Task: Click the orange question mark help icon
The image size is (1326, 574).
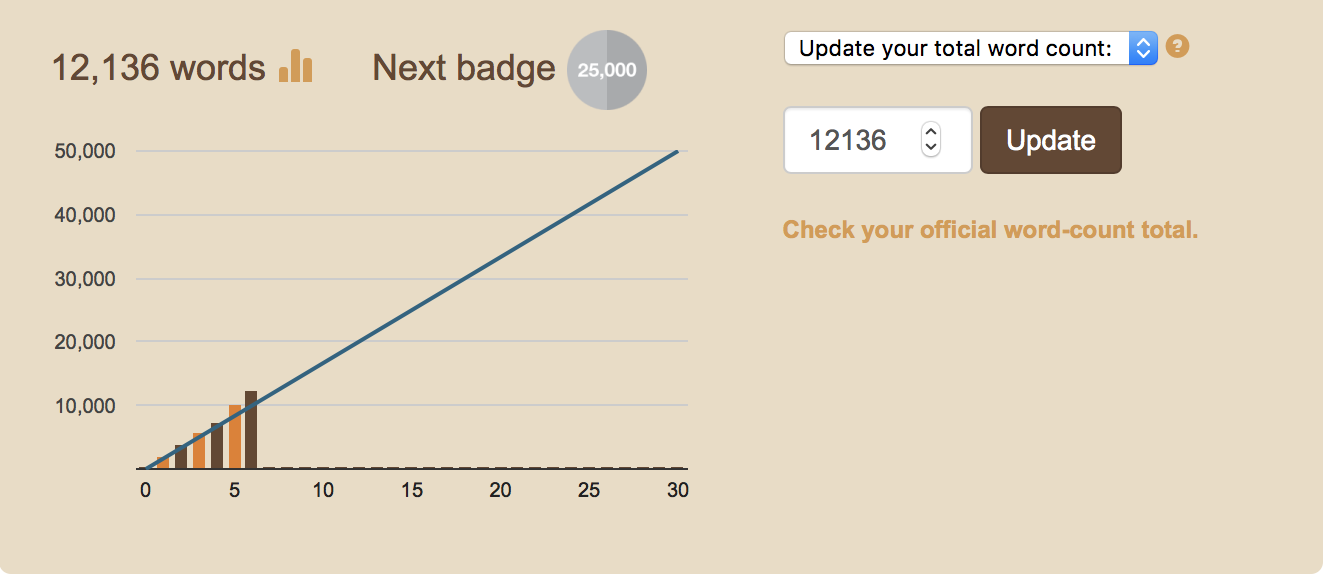Action: pyautogui.click(x=1178, y=47)
